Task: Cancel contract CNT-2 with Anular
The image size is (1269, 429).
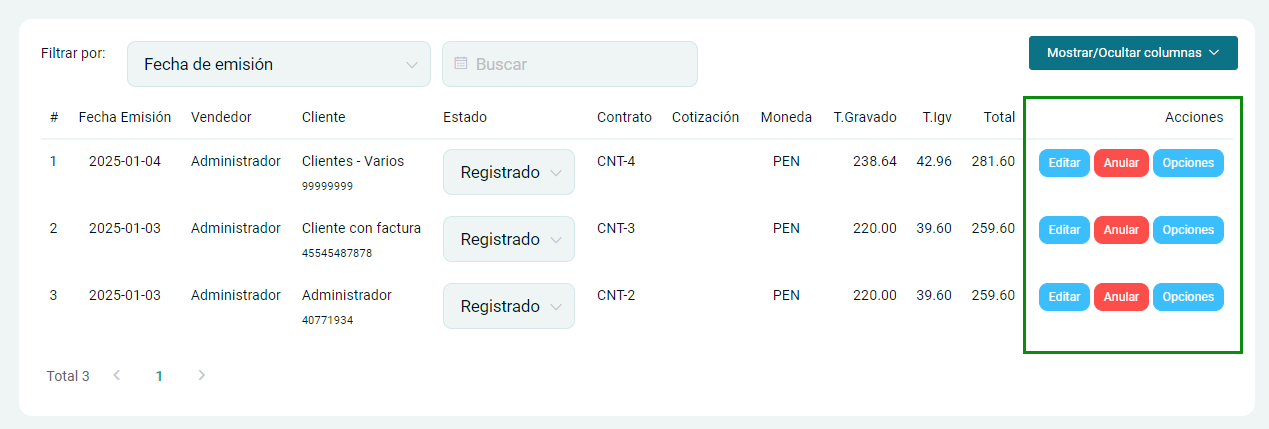Action: pos(1121,297)
